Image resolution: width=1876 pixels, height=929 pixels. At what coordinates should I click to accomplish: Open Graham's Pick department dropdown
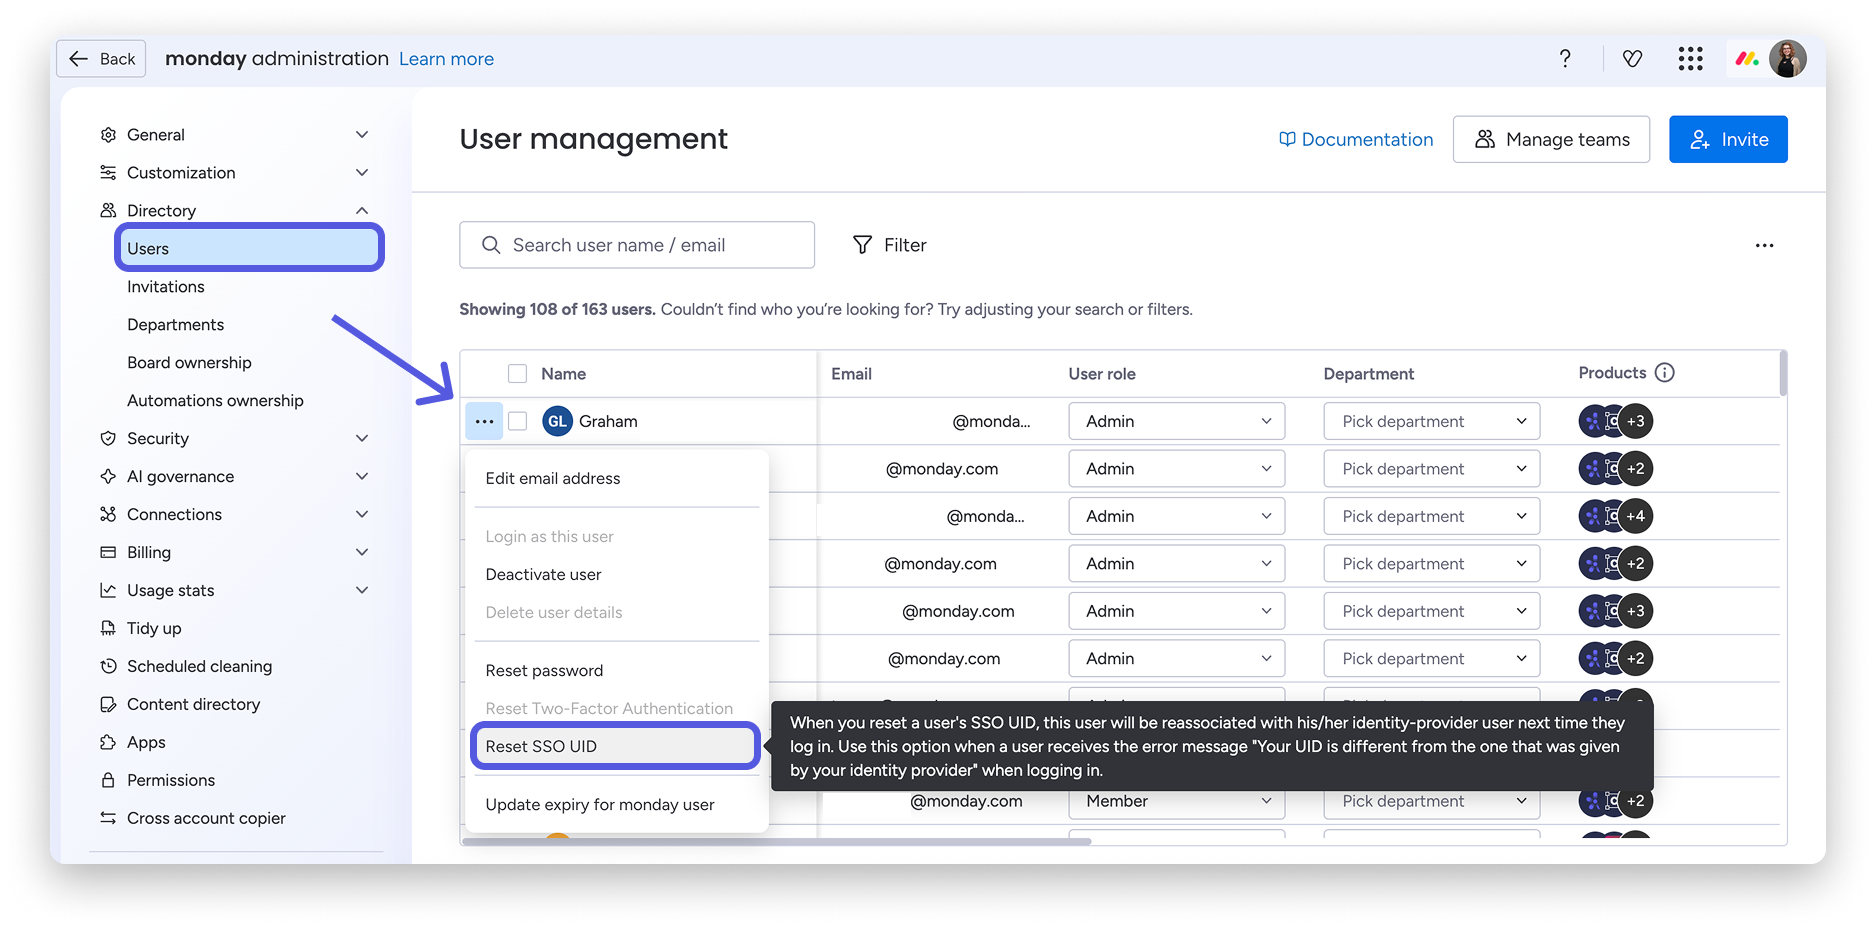tap(1431, 421)
